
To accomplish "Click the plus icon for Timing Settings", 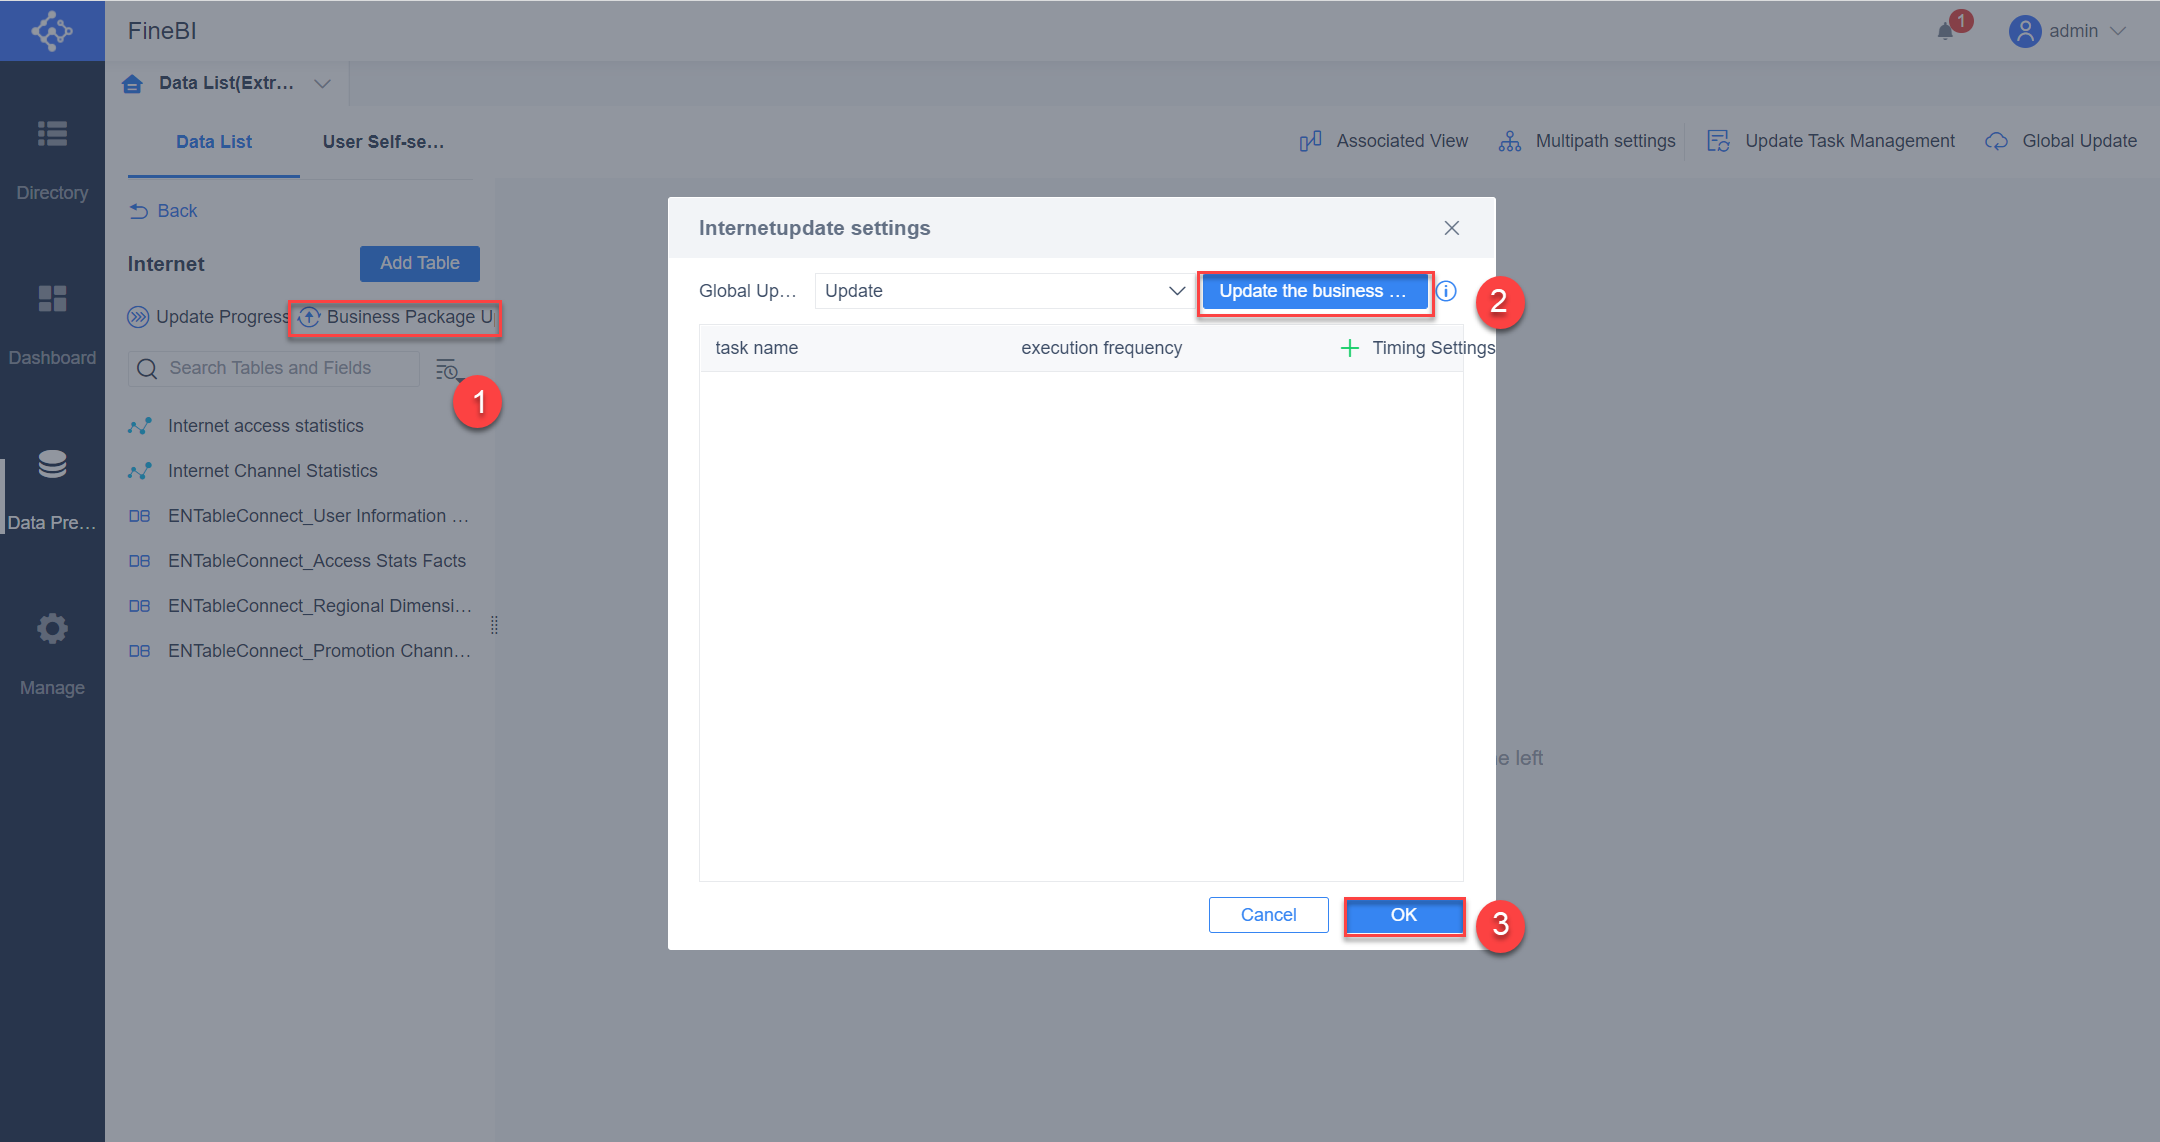I will 1350,348.
